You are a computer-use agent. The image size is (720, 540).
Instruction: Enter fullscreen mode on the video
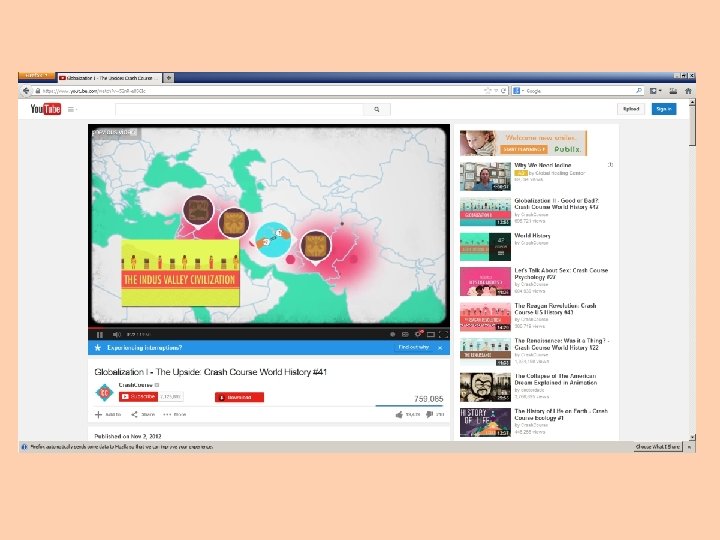443,334
